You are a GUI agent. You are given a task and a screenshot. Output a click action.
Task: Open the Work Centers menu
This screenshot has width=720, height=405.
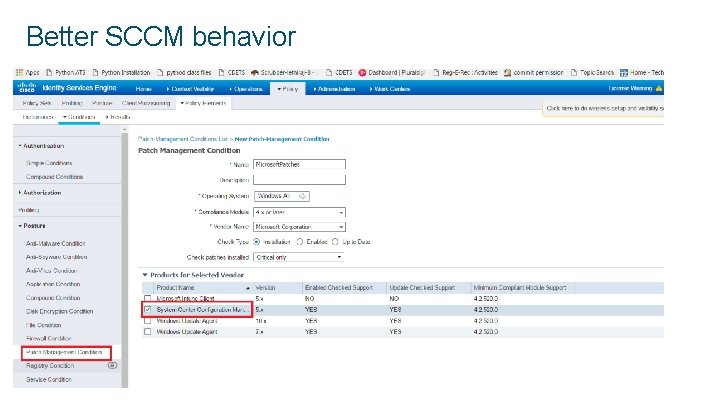[x=390, y=89]
